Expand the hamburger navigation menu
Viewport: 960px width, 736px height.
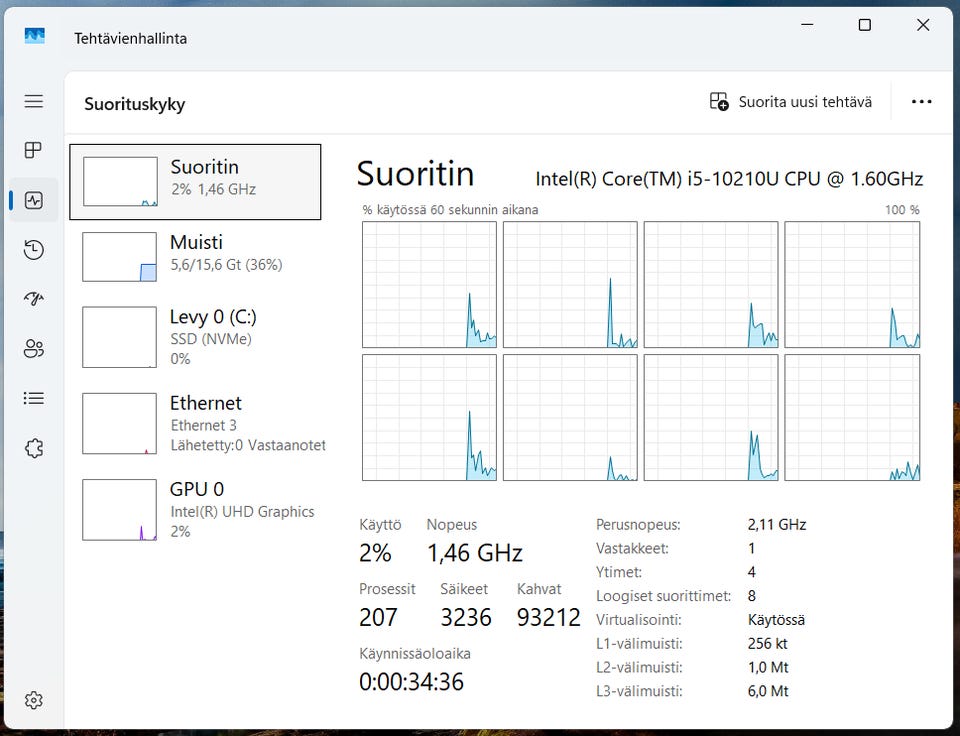[34, 101]
